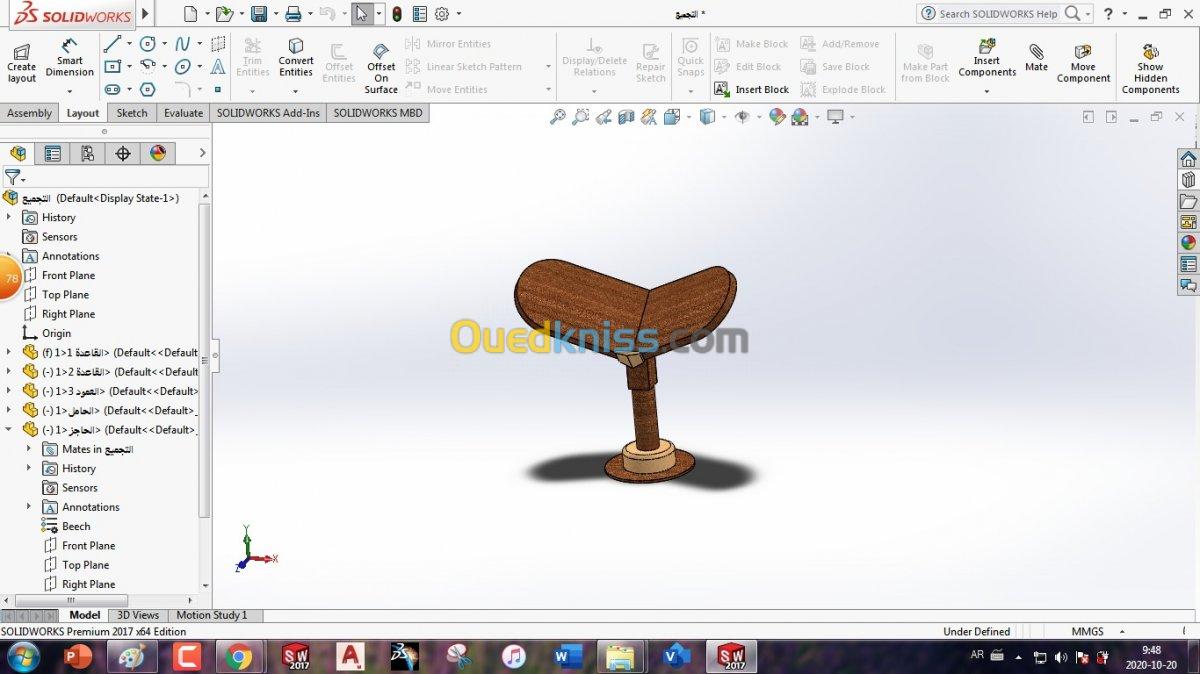Open the dropdown arrow under Insert Components
This screenshot has width=1200, height=674.
(x=986, y=91)
